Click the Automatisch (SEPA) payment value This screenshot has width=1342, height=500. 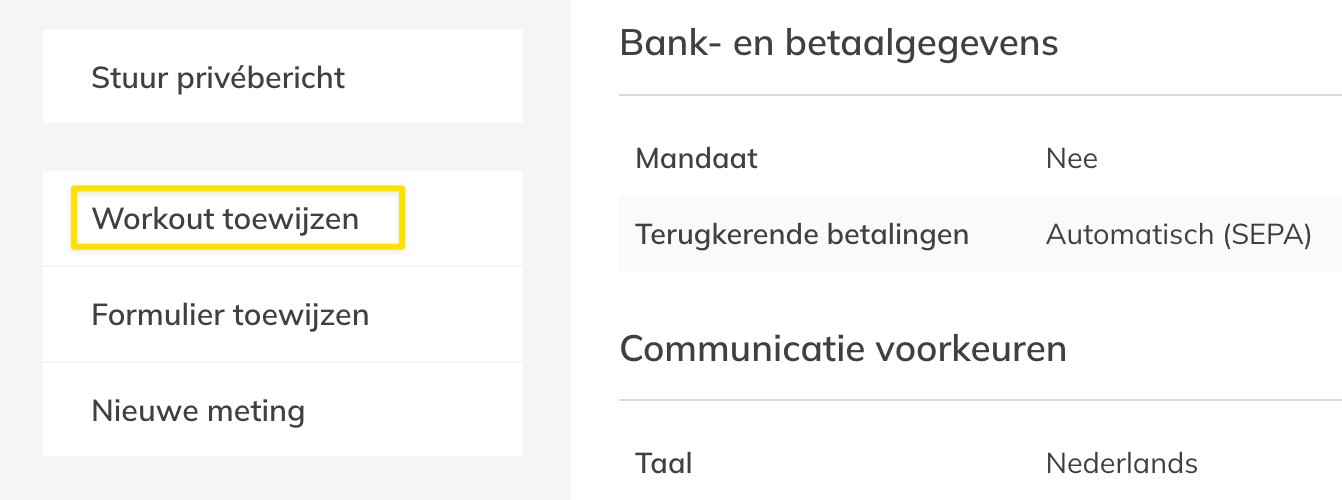coord(1178,235)
